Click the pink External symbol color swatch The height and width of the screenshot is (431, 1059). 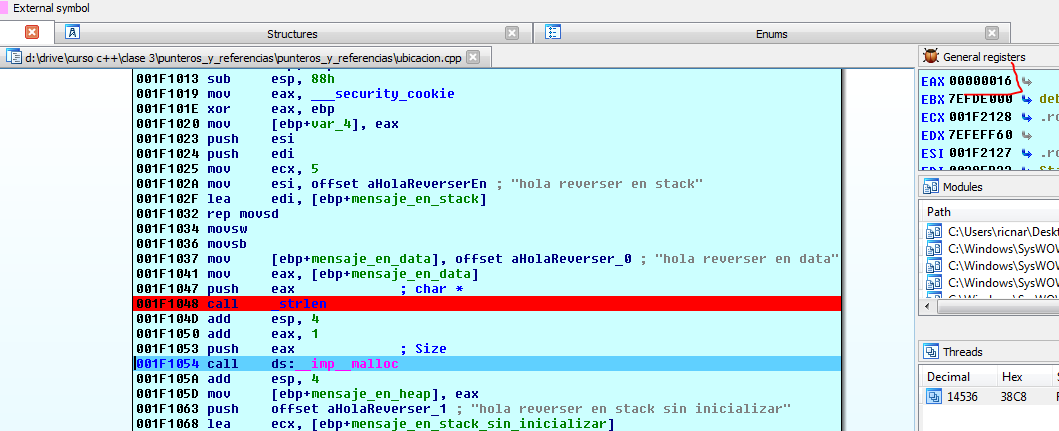point(4,8)
